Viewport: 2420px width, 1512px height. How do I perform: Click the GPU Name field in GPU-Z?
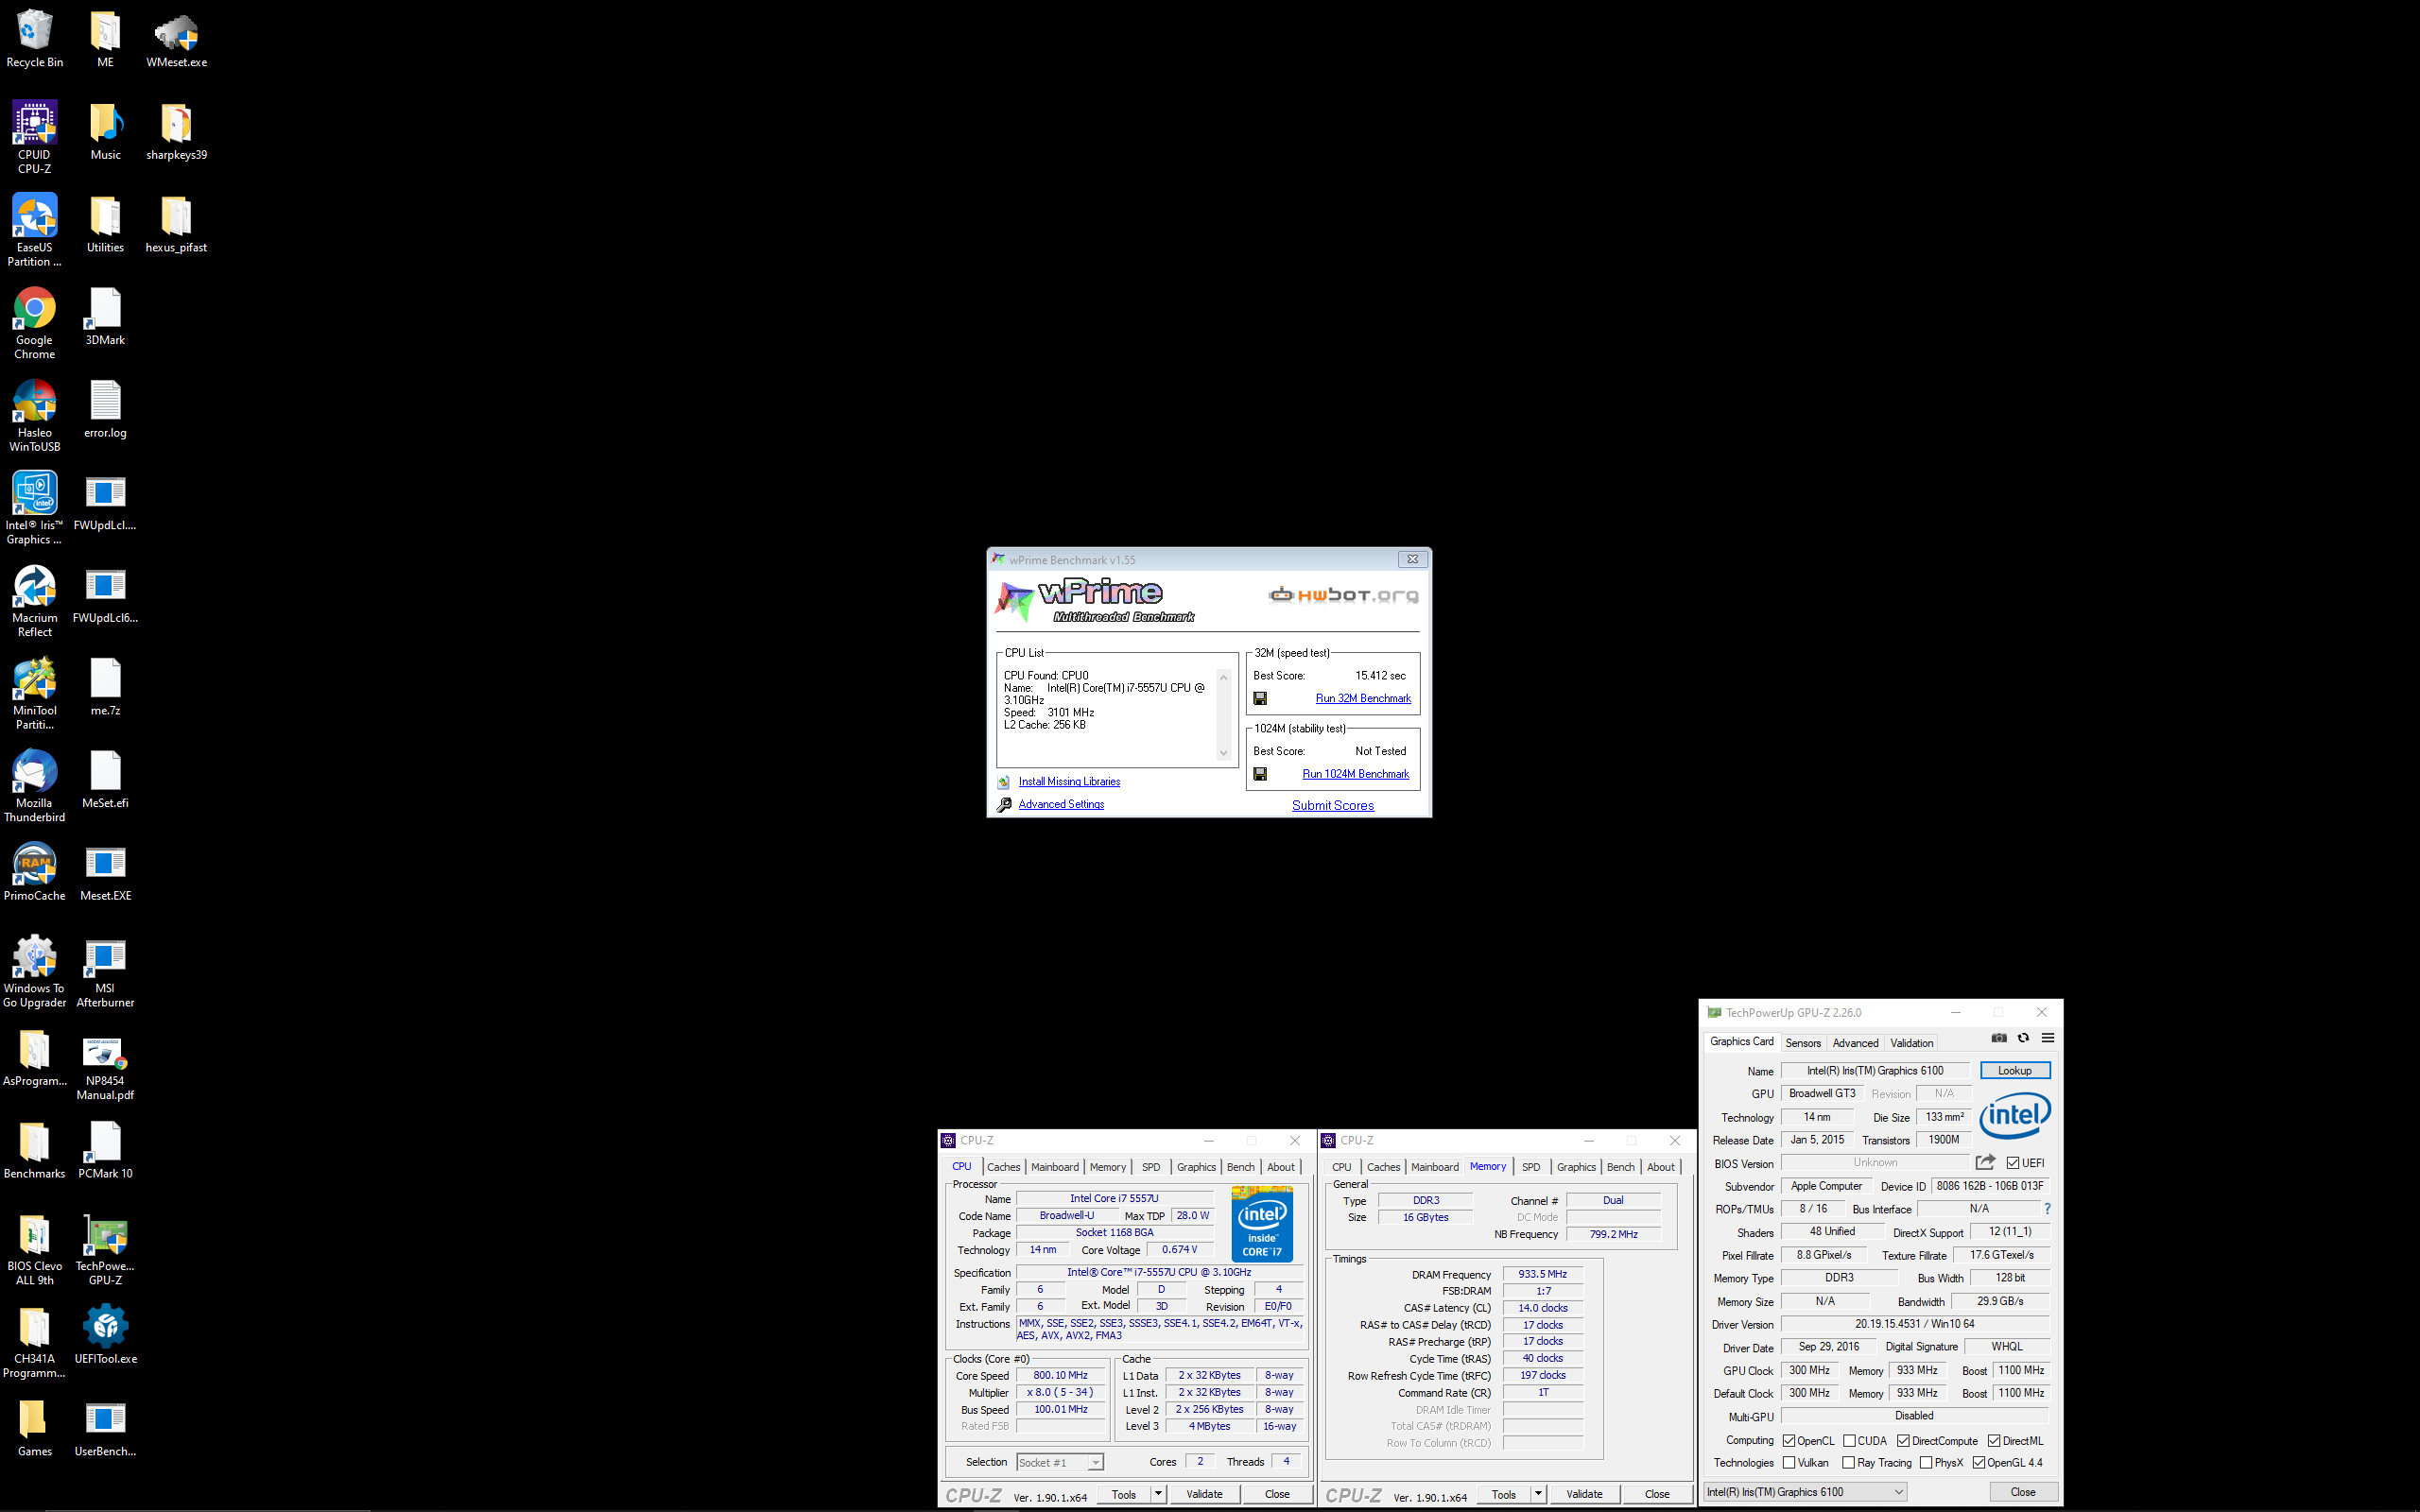click(x=1874, y=1071)
